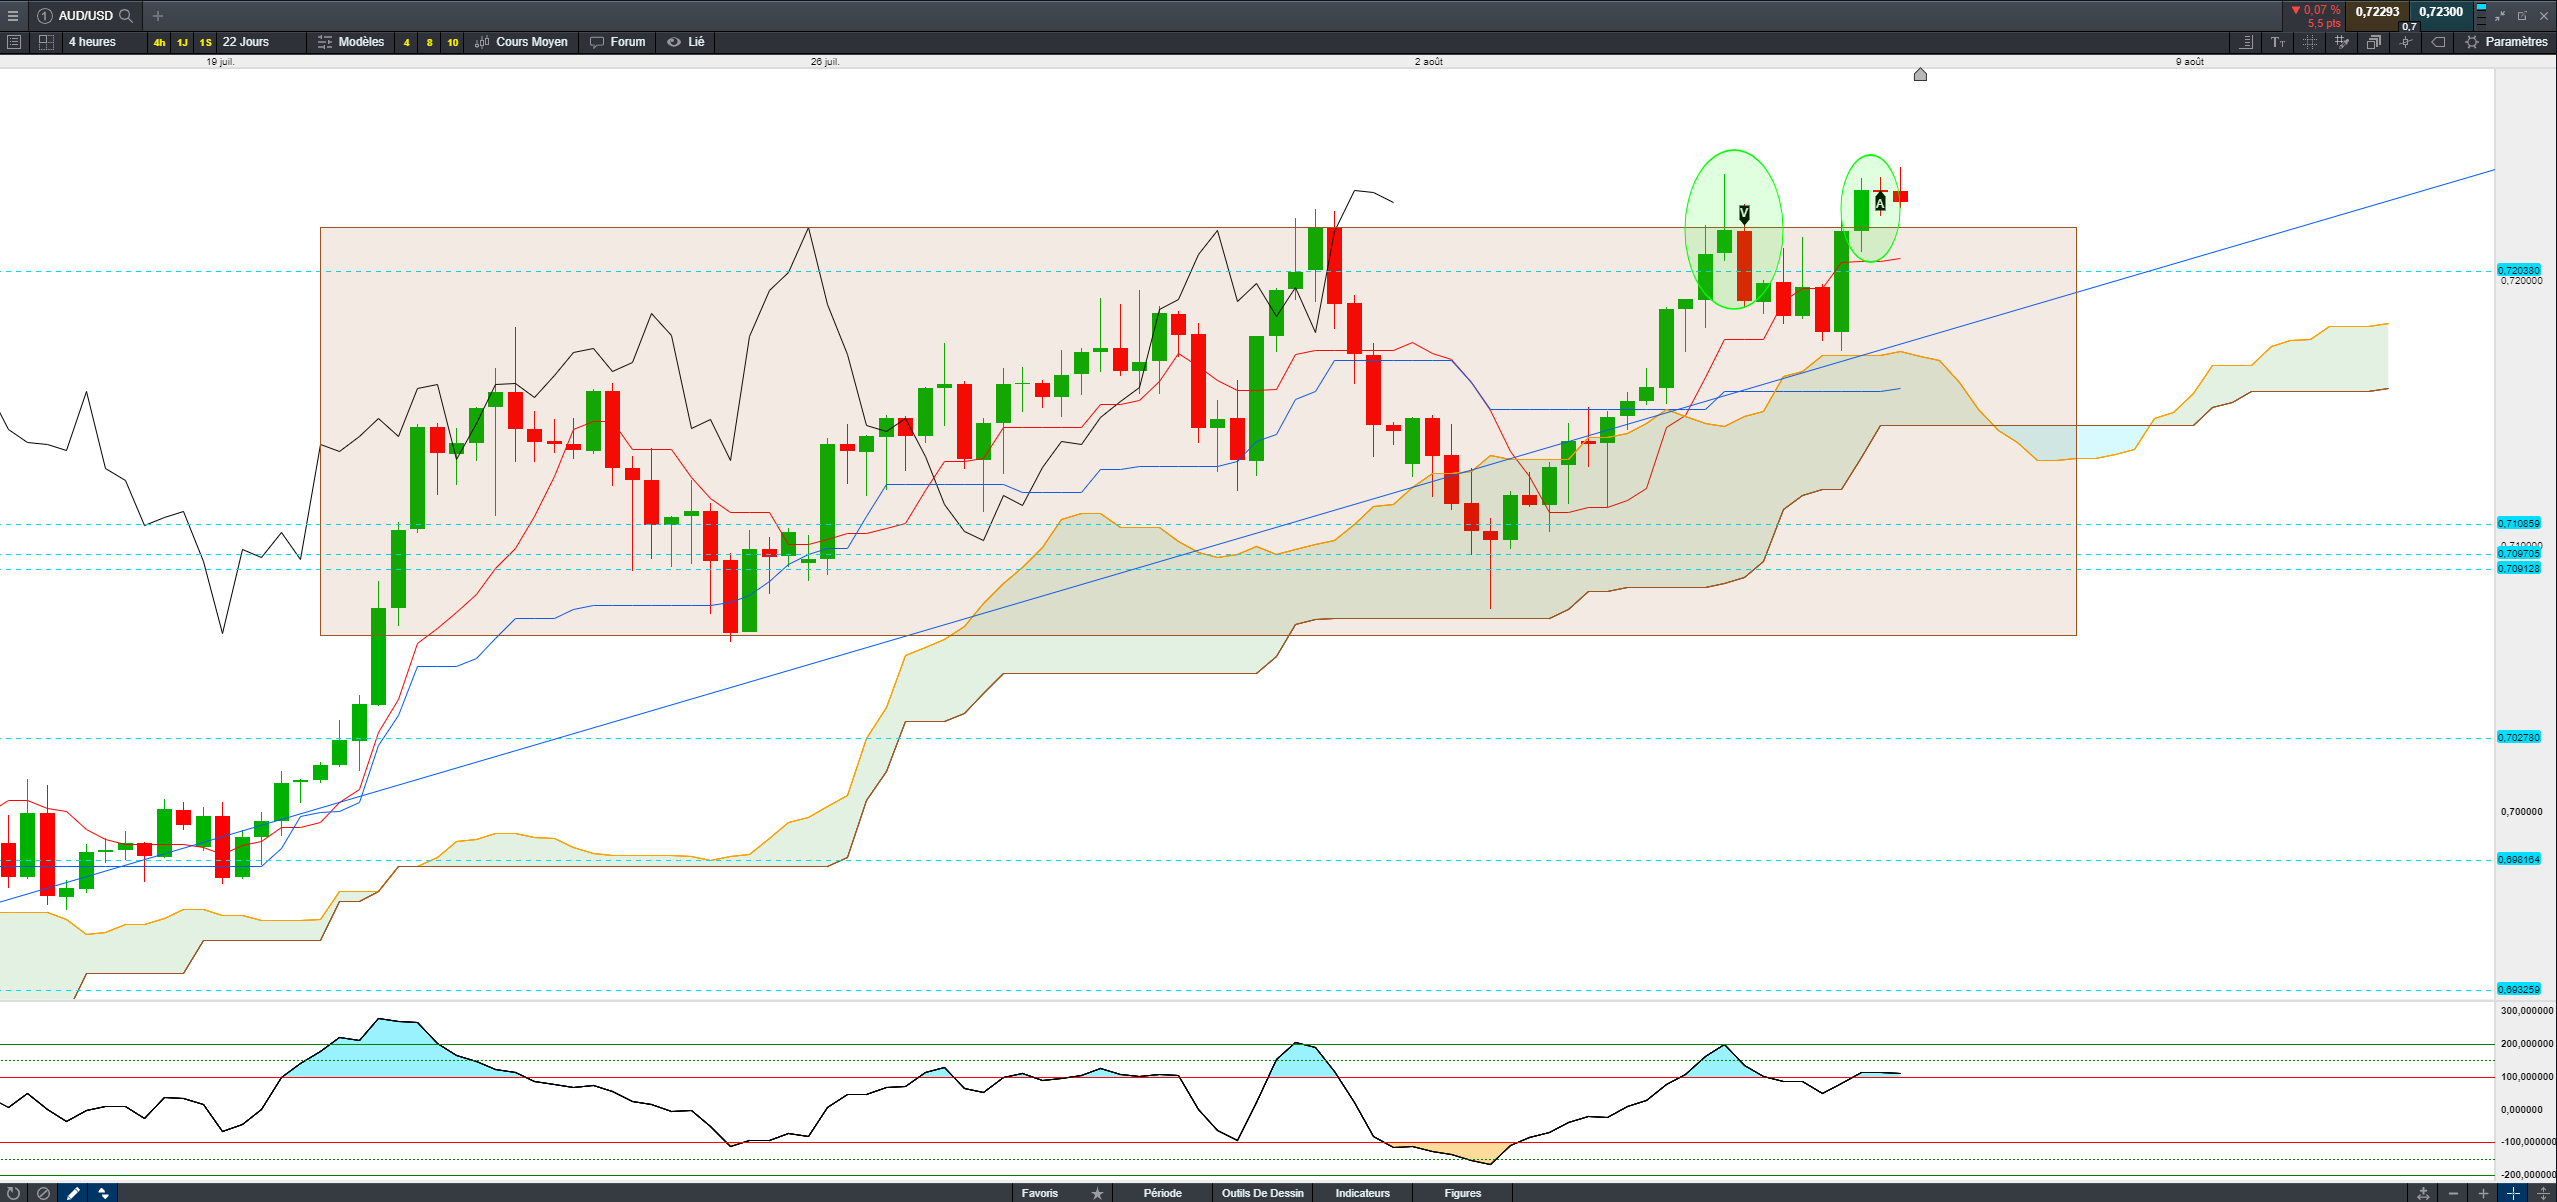Open Paramètres settings
Viewport: 2557px width, 1202px height.
coord(2506,42)
